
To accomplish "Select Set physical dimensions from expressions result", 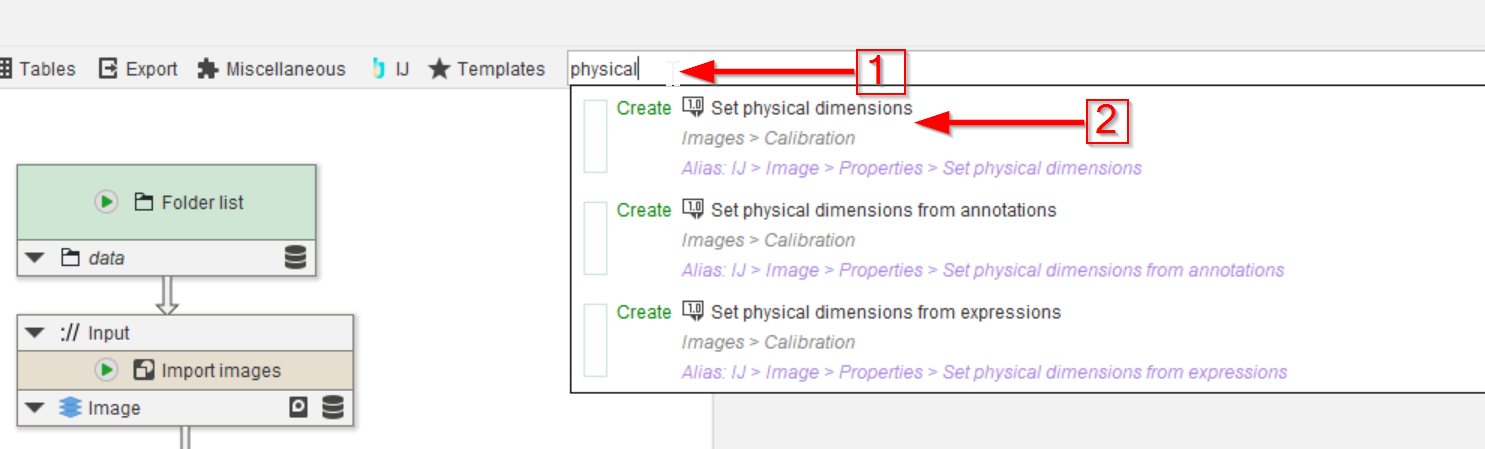I will coord(885,312).
